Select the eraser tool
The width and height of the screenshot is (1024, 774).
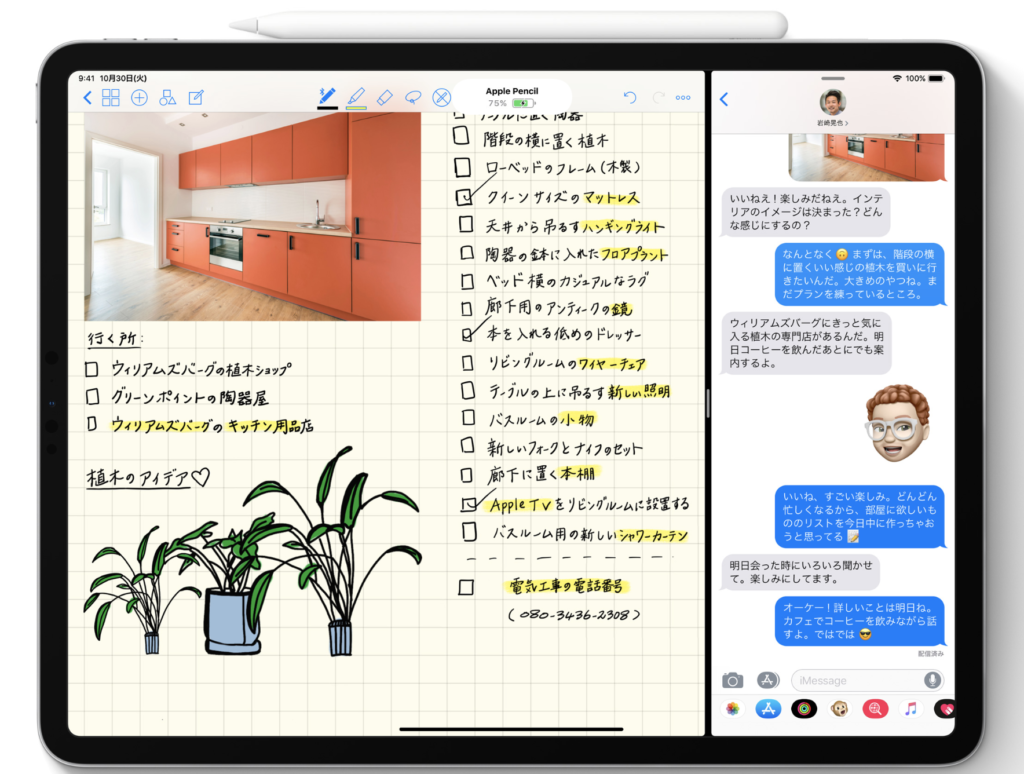point(385,97)
